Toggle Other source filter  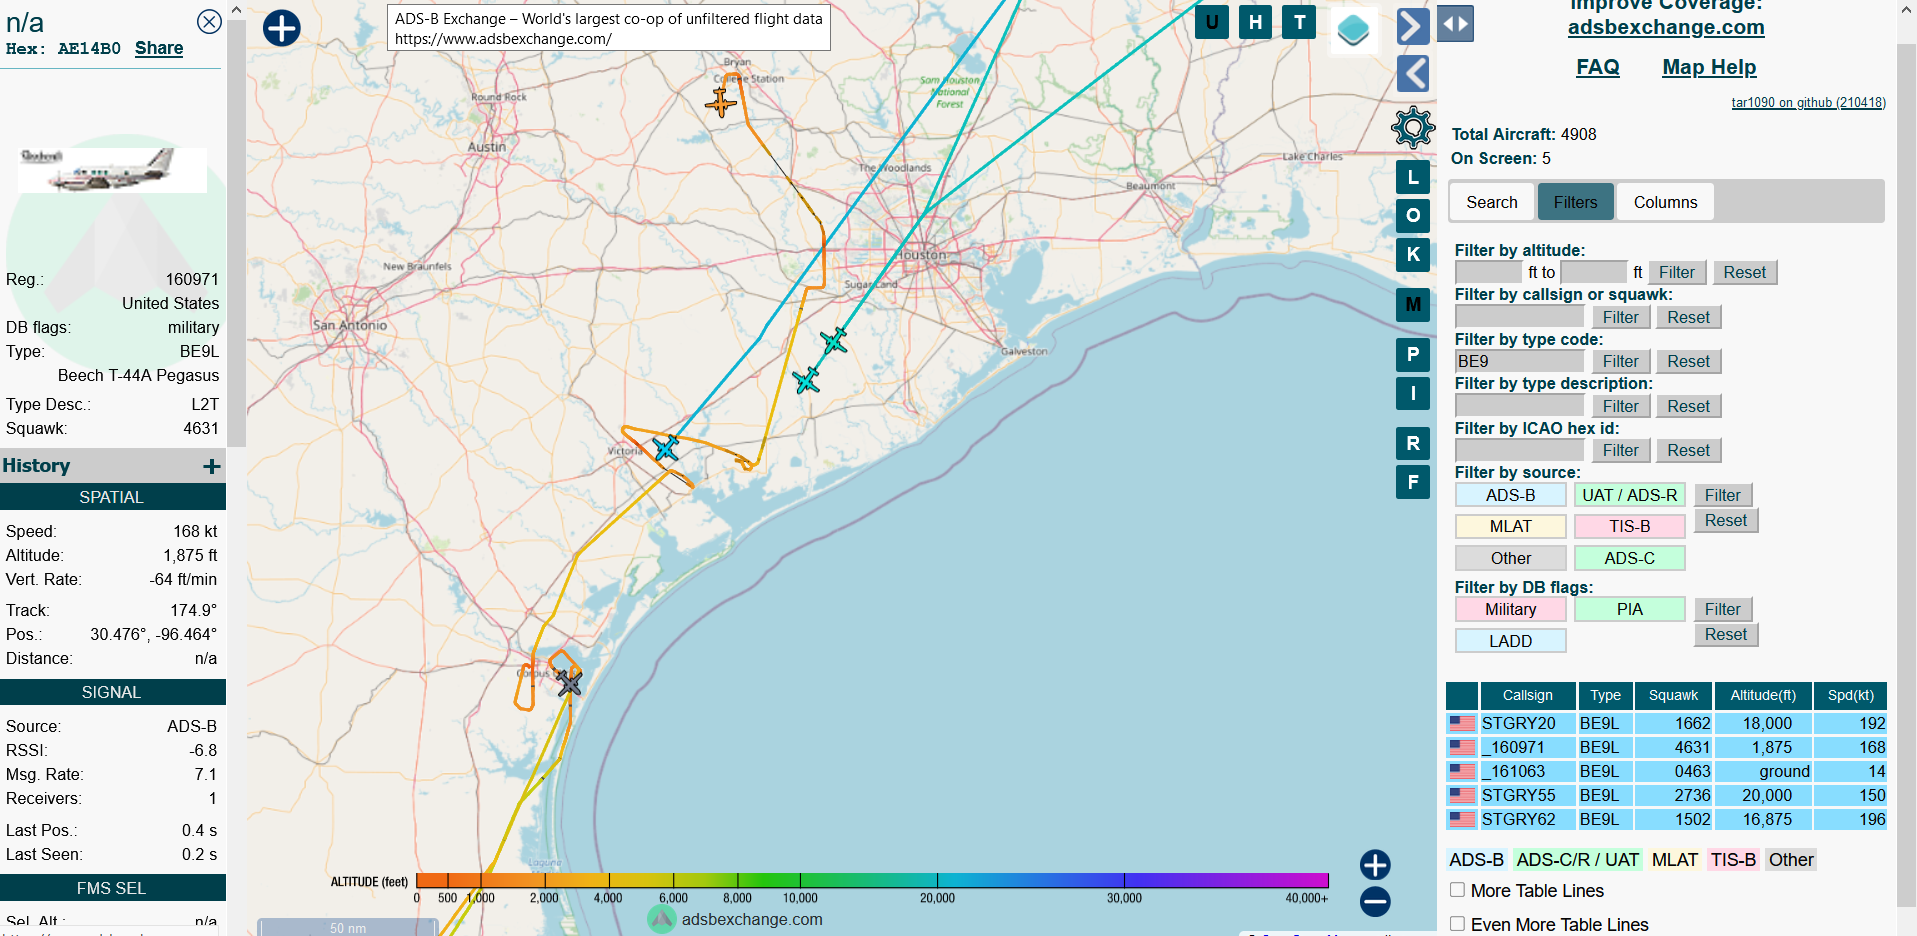[1510, 558]
